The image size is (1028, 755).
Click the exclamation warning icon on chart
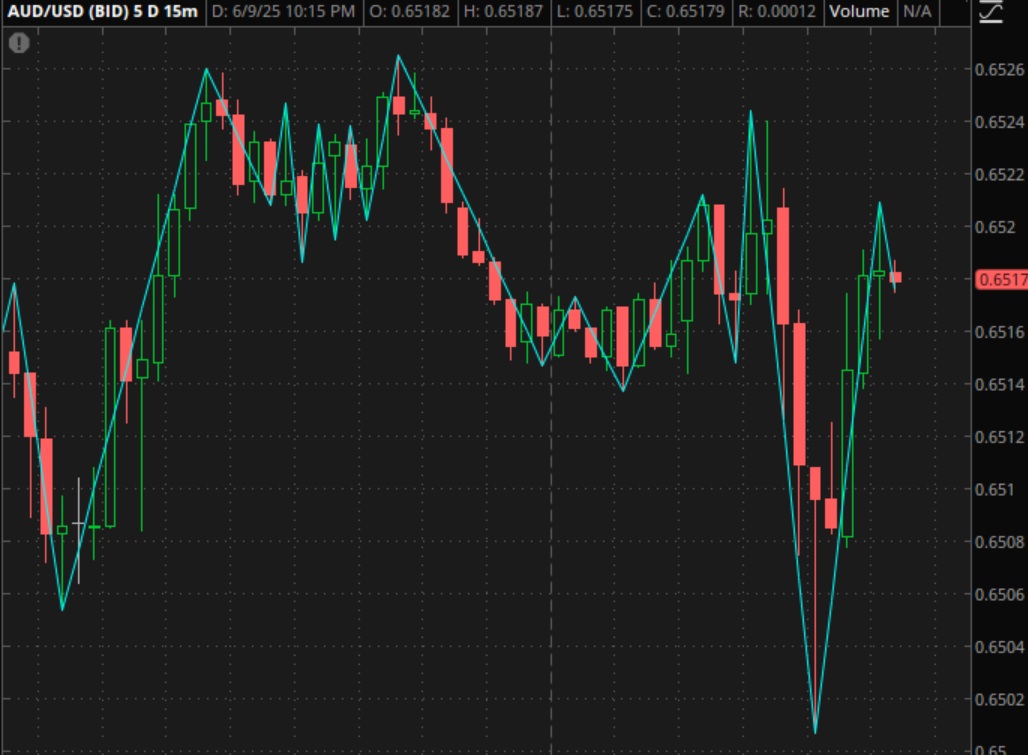pyautogui.click(x=19, y=43)
